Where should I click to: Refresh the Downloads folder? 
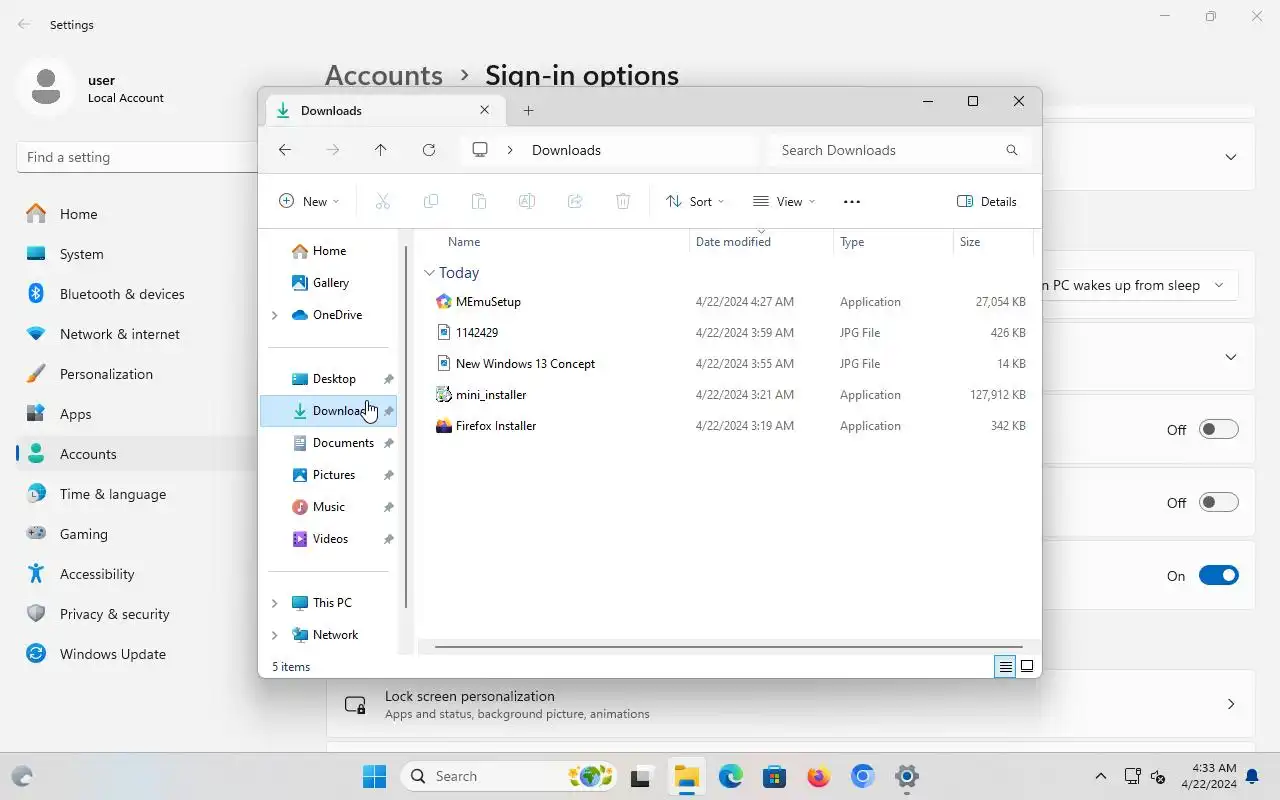pyautogui.click(x=429, y=150)
